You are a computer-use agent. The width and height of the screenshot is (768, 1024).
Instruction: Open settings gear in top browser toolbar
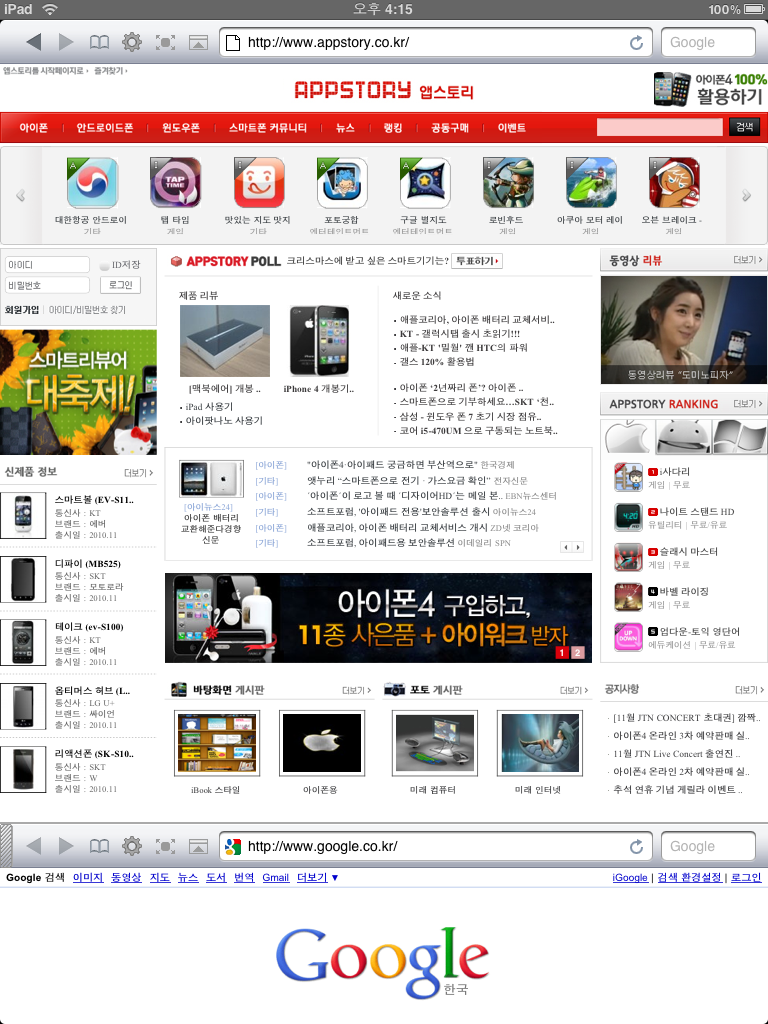pyautogui.click(x=132, y=42)
